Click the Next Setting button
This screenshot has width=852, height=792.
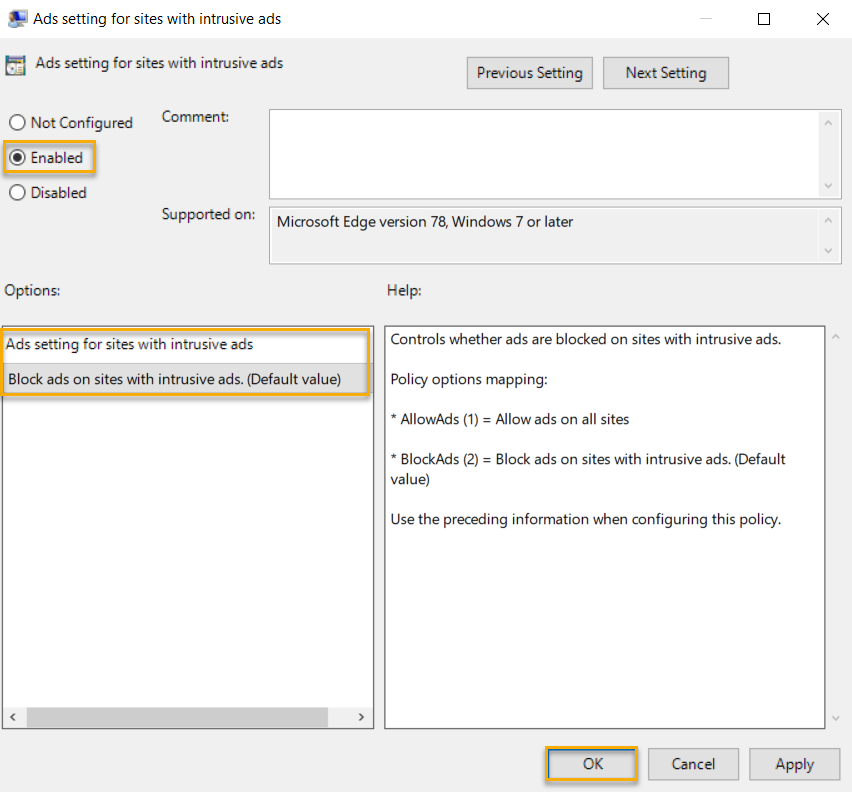pos(665,72)
